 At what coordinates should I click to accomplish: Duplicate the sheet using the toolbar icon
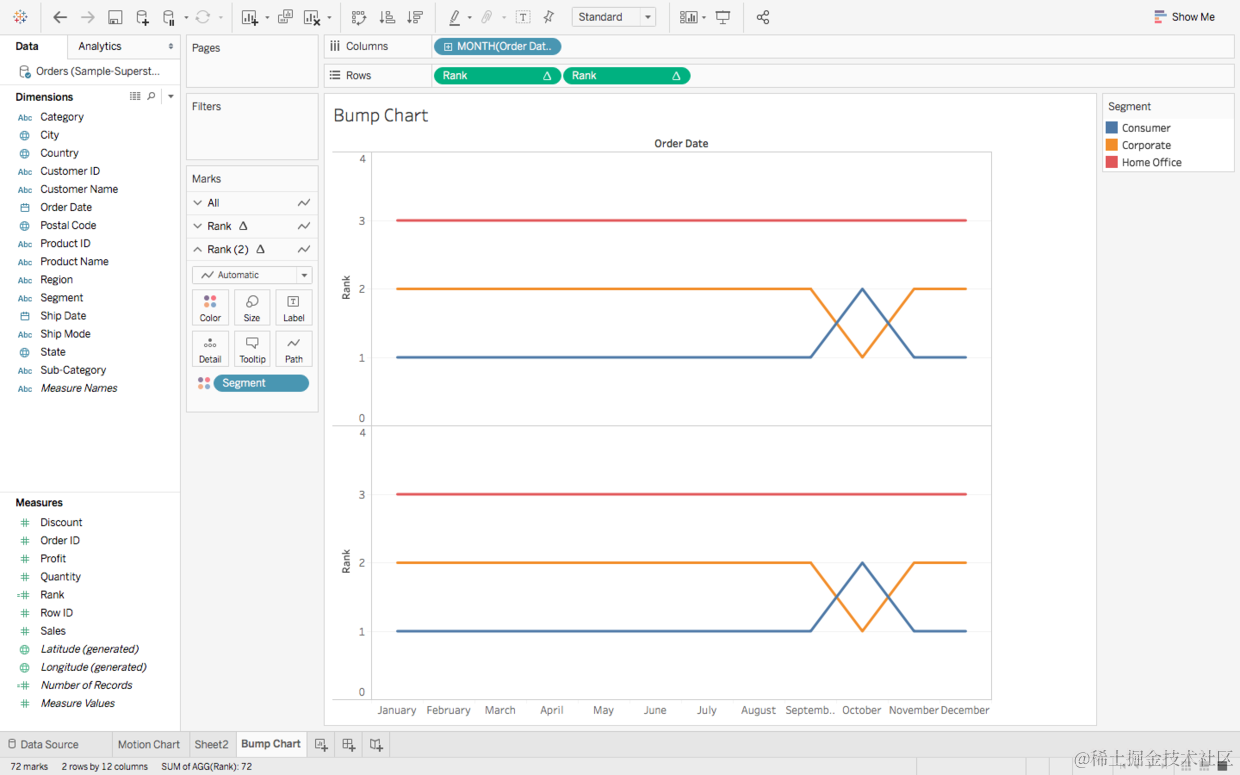(x=285, y=17)
